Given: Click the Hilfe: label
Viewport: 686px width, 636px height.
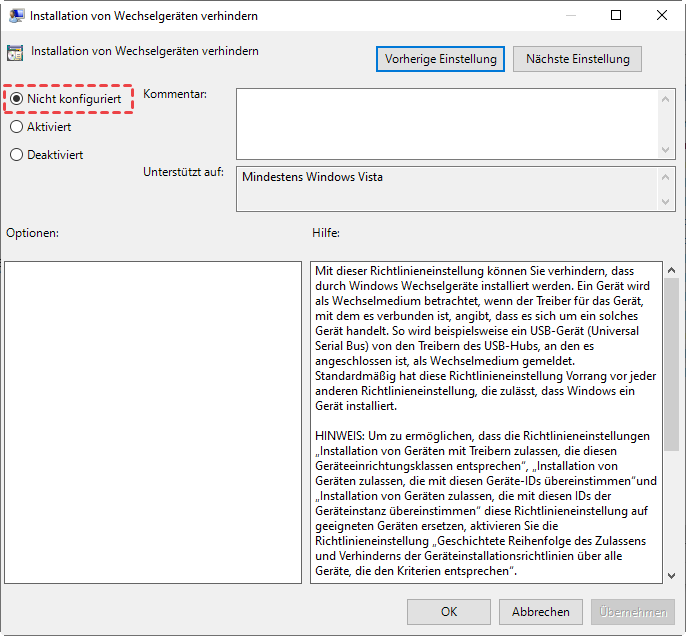Looking at the screenshot, I should coord(326,233).
